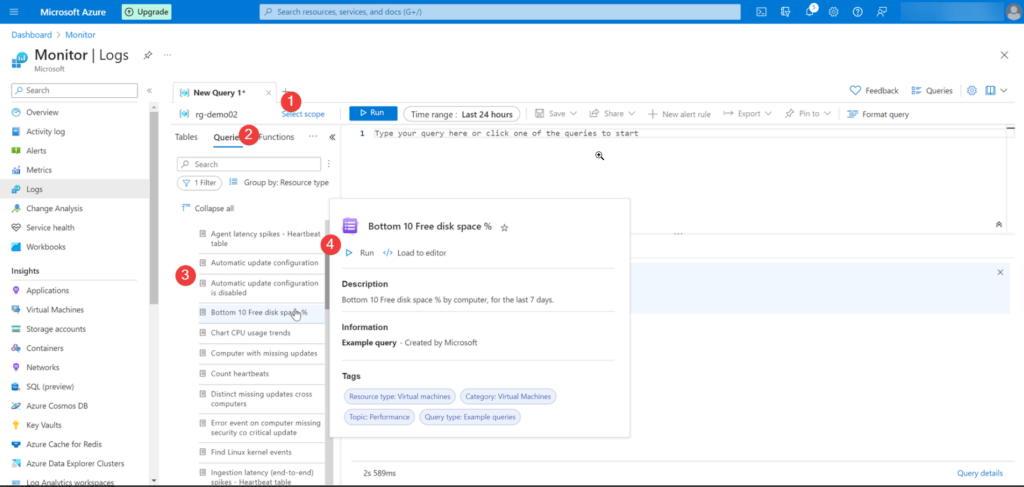Image resolution: width=1024 pixels, height=487 pixels.
Task: Open Overview in the left menu
Action: [42, 112]
